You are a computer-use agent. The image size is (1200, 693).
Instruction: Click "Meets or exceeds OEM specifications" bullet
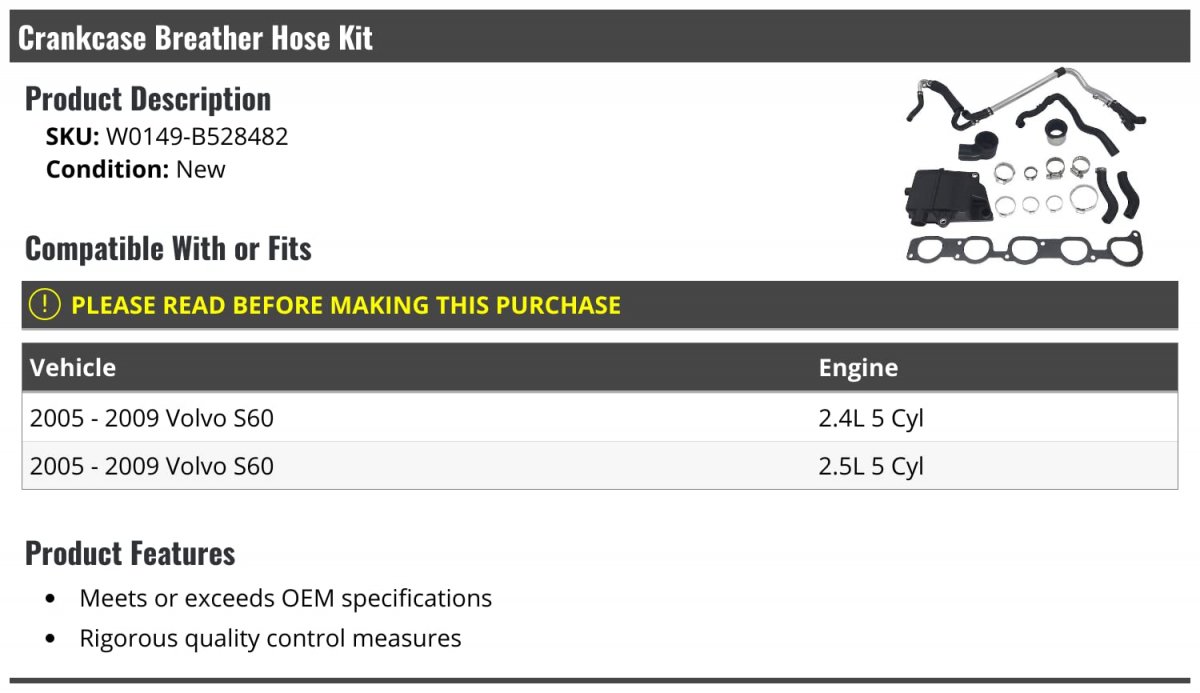(x=286, y=598)
